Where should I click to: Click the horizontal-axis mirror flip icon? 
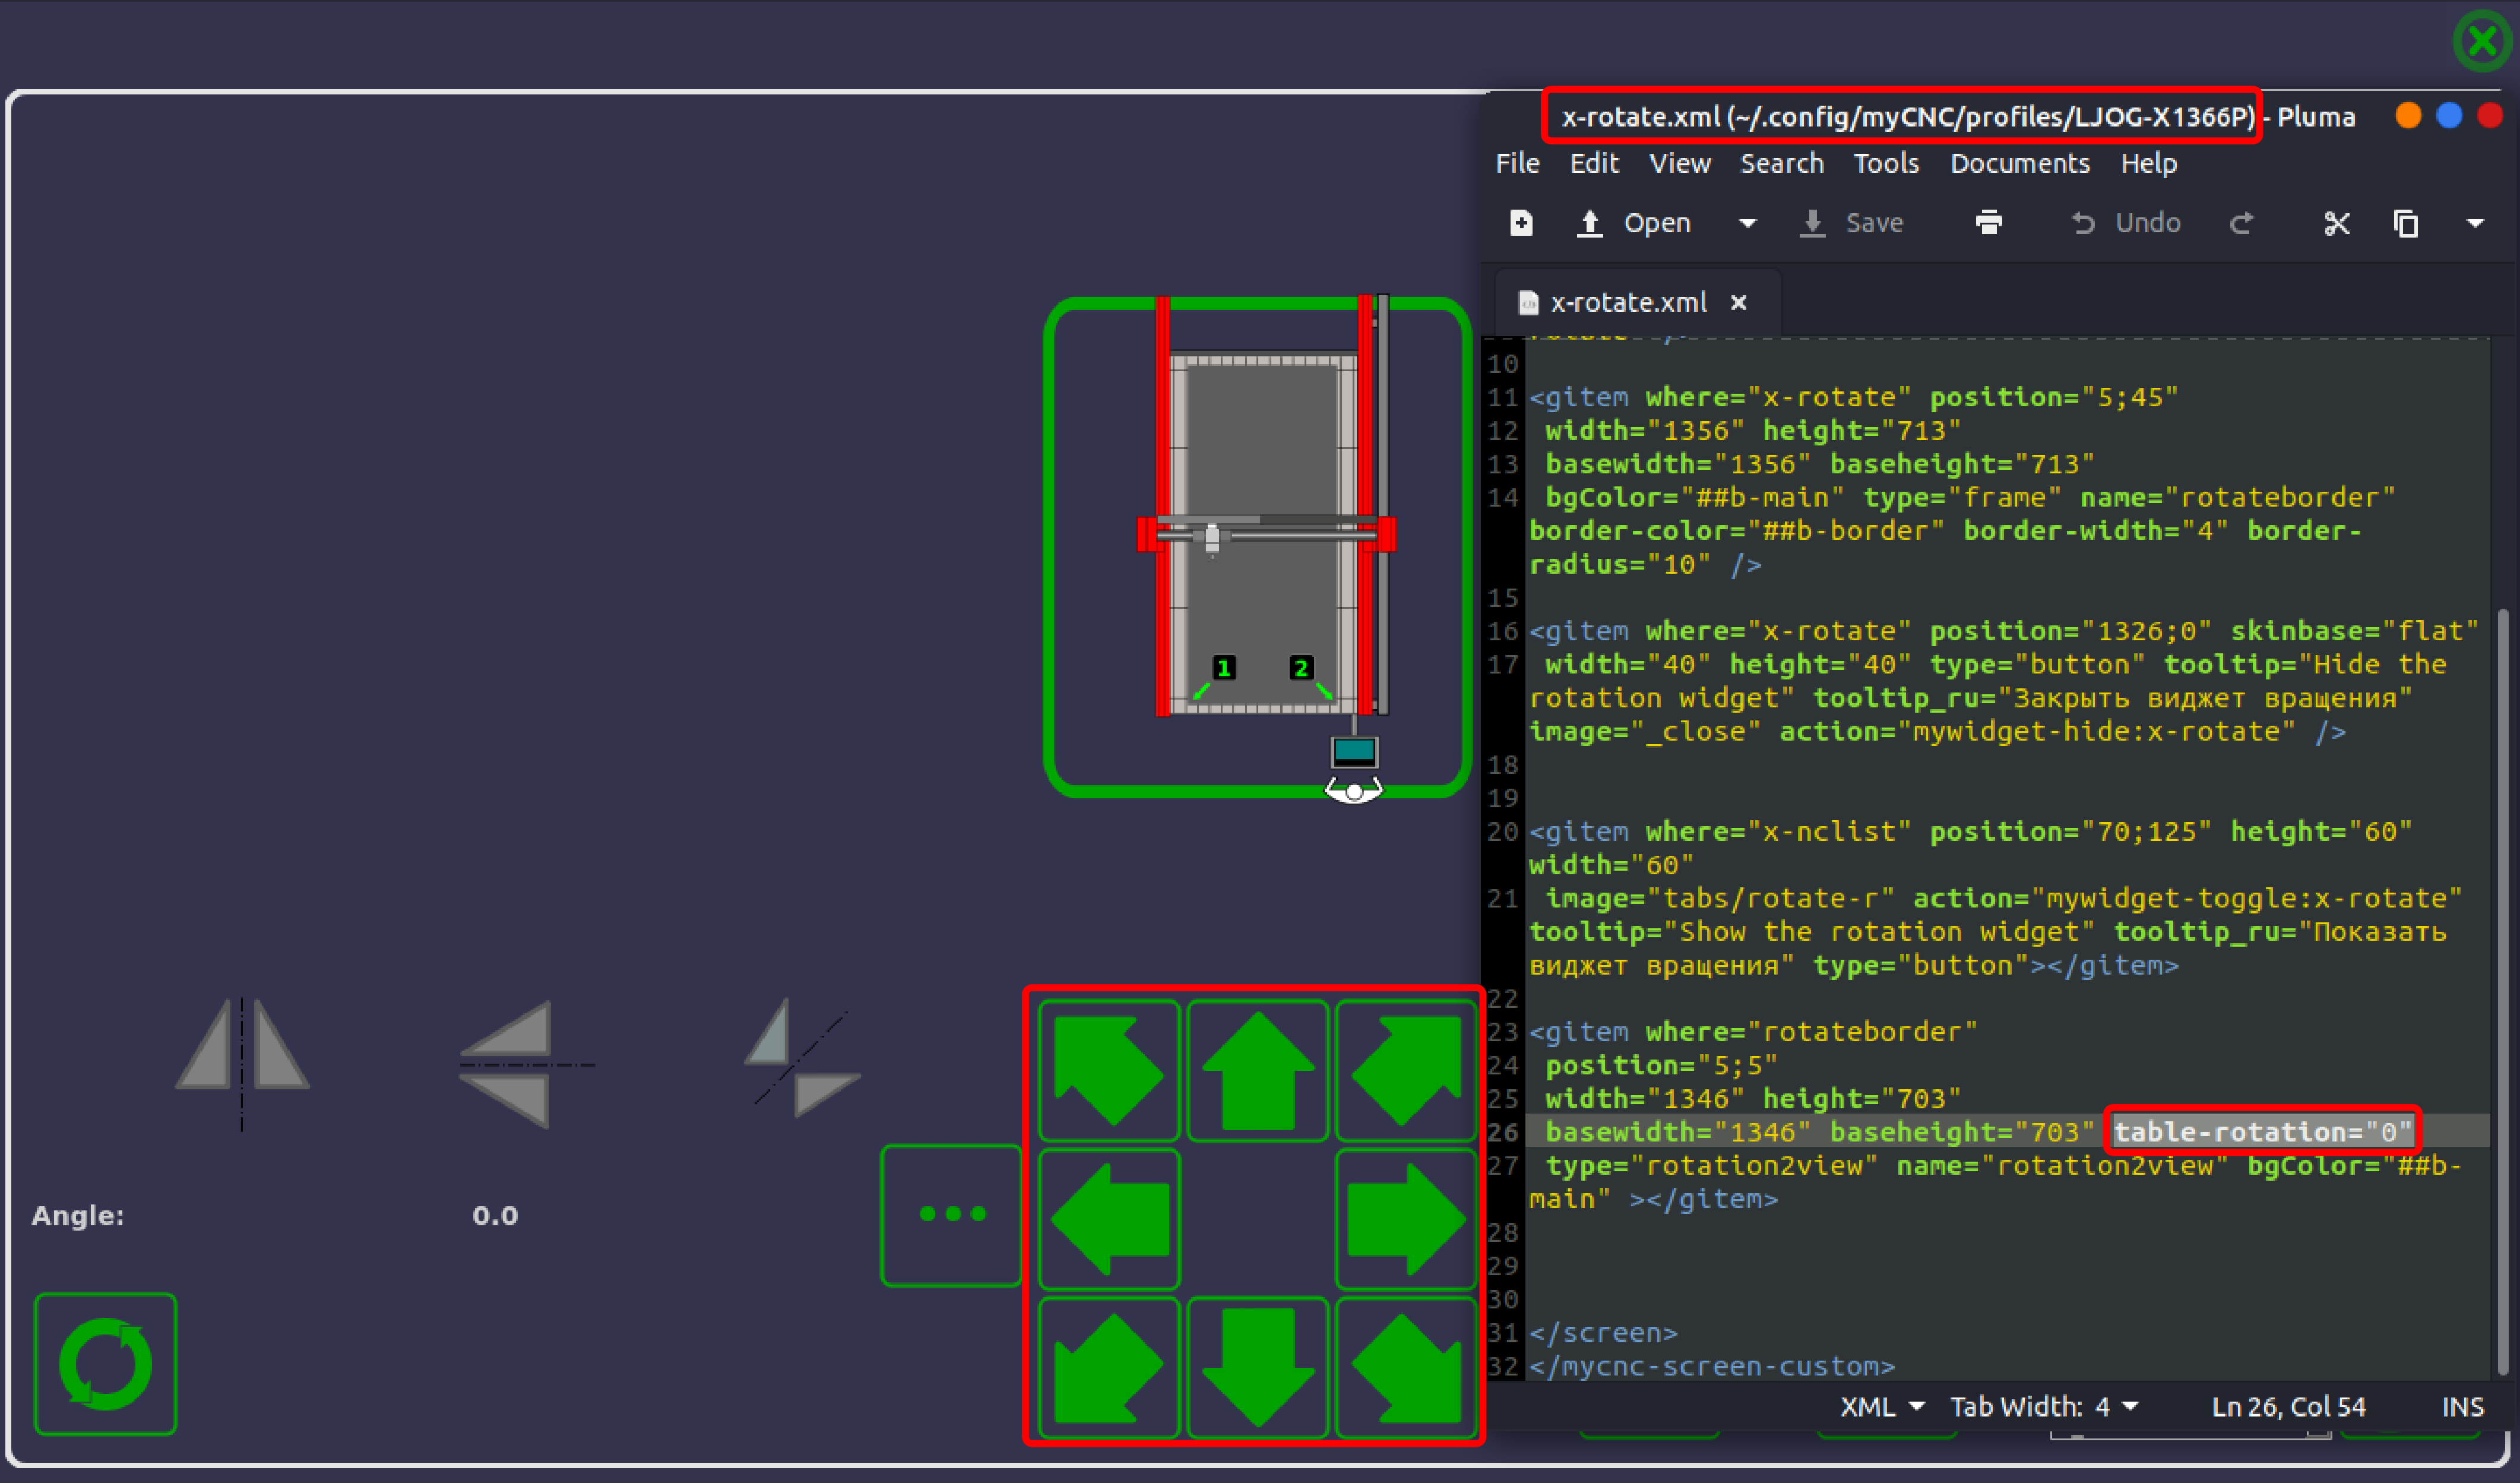[520, 1064]
